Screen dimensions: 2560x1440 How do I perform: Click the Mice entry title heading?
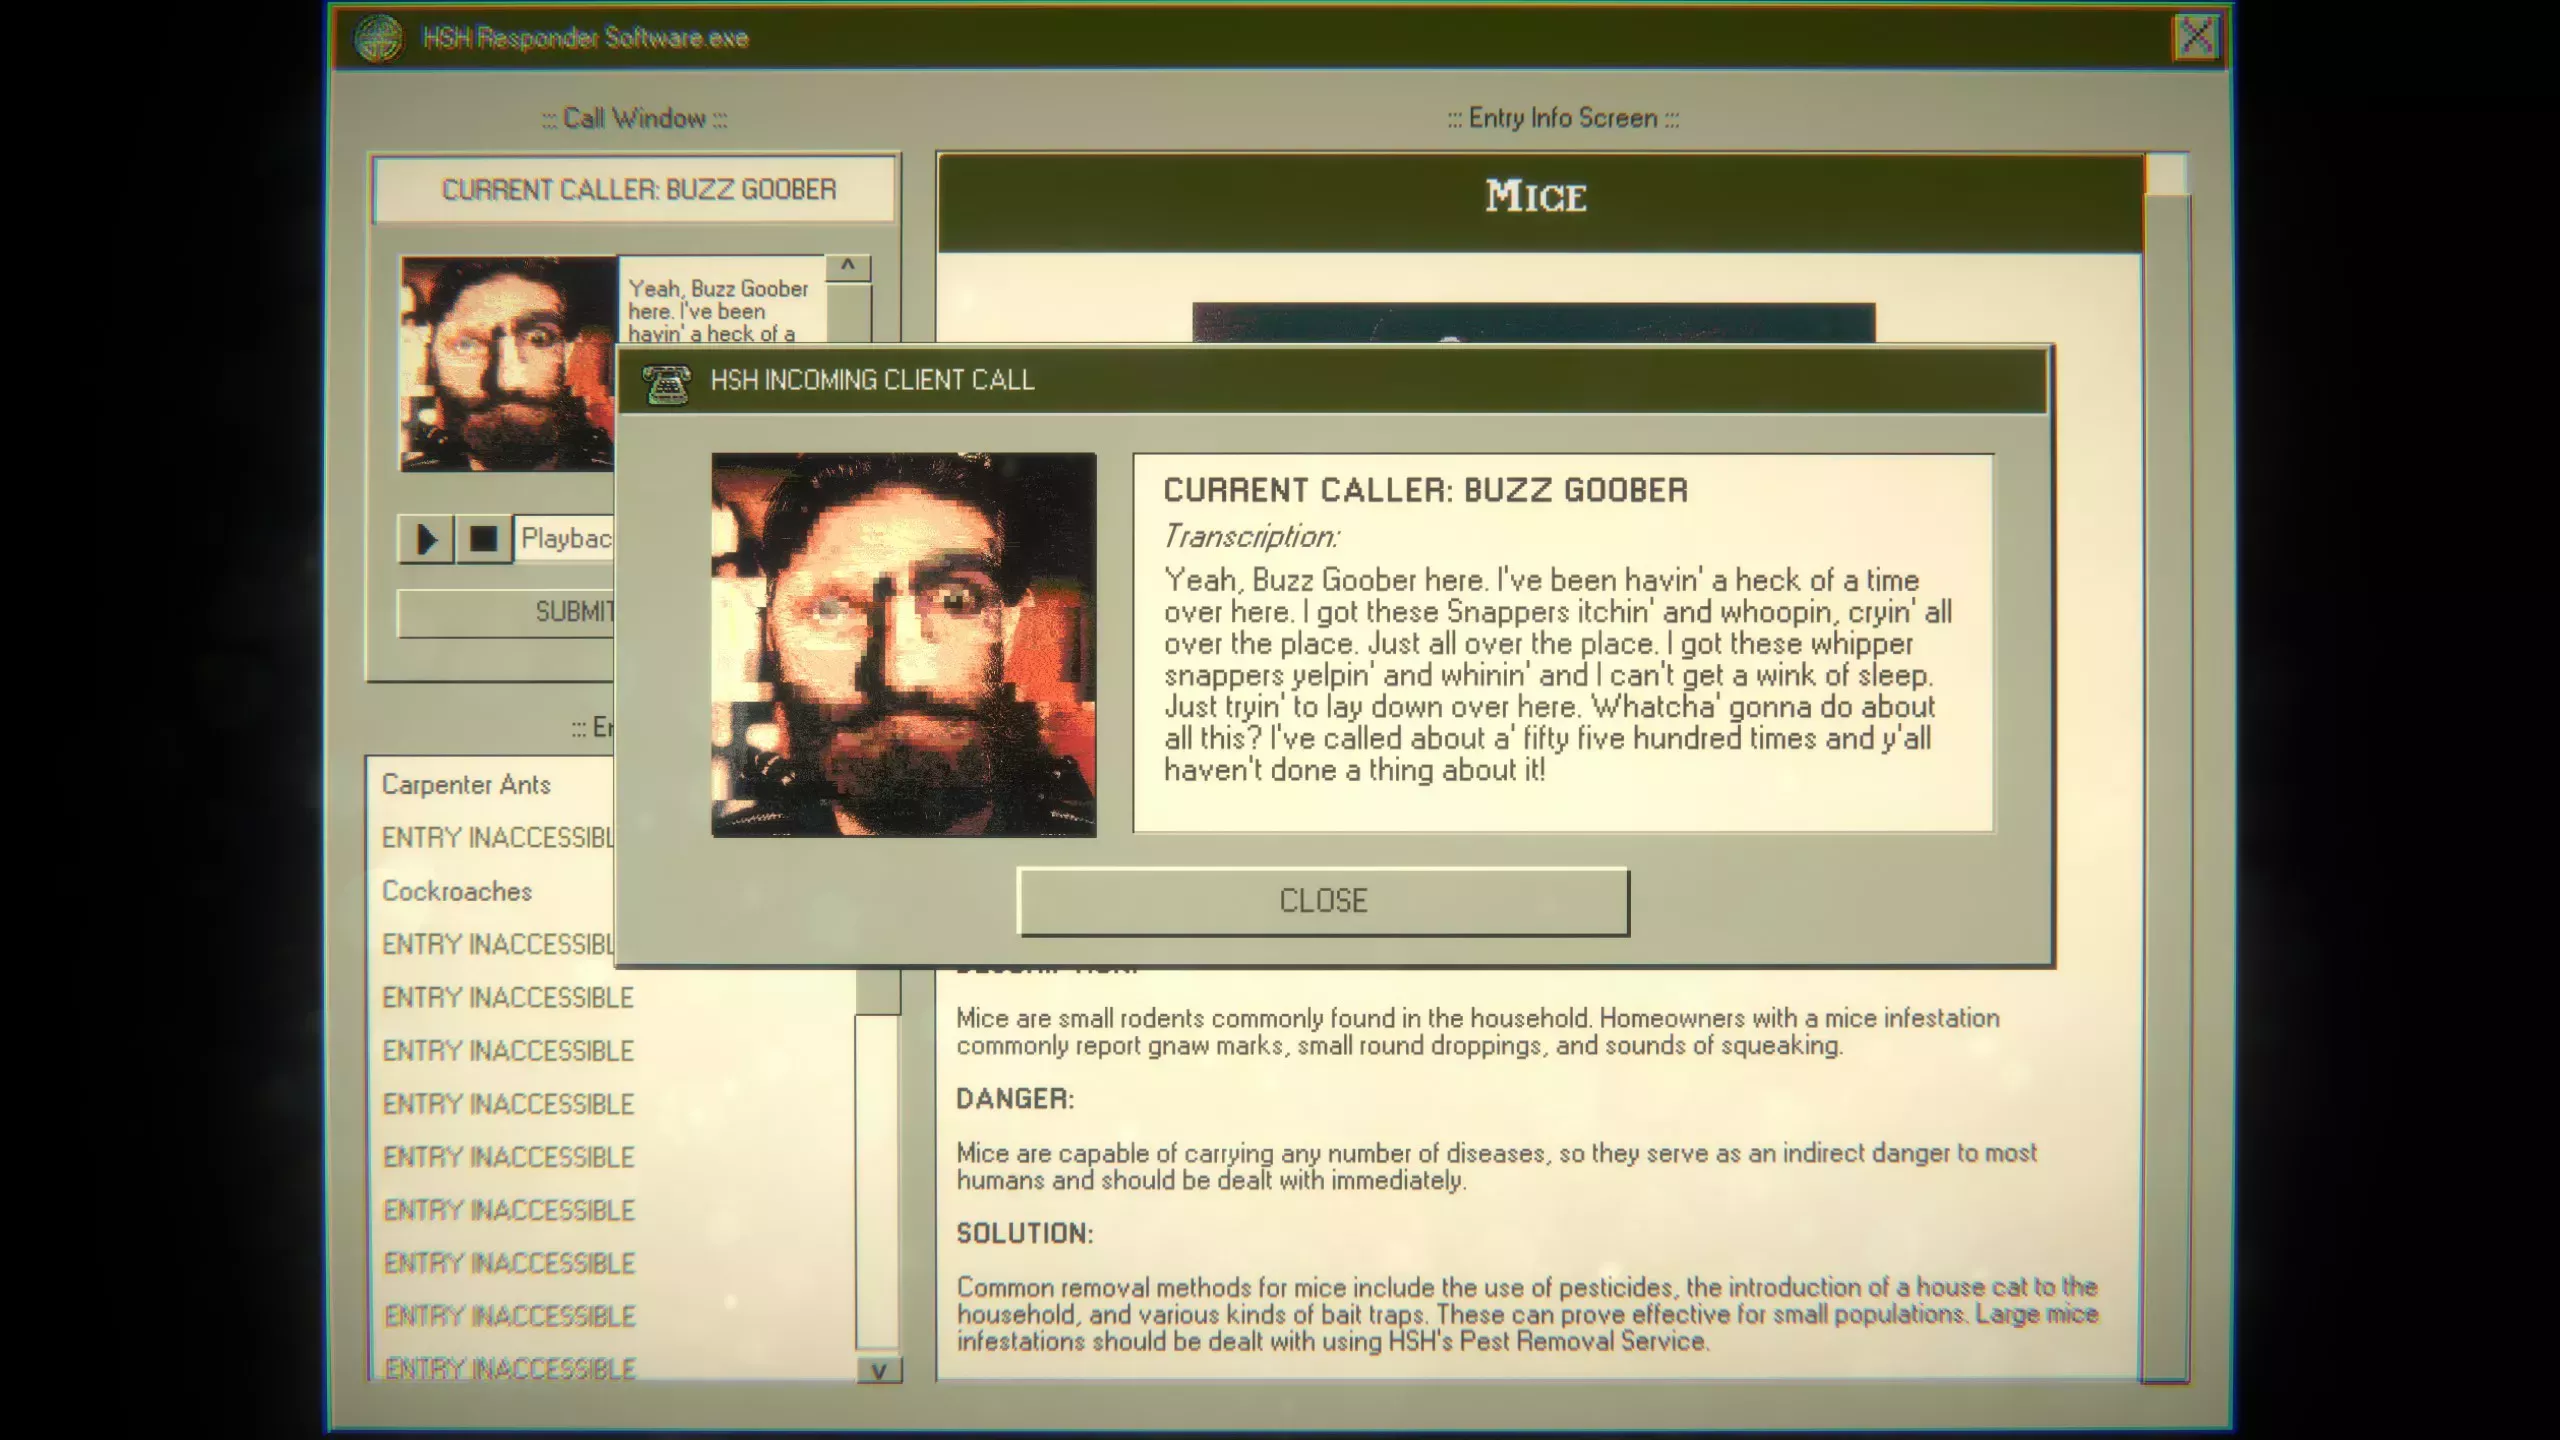click(x=1534, y=197)
